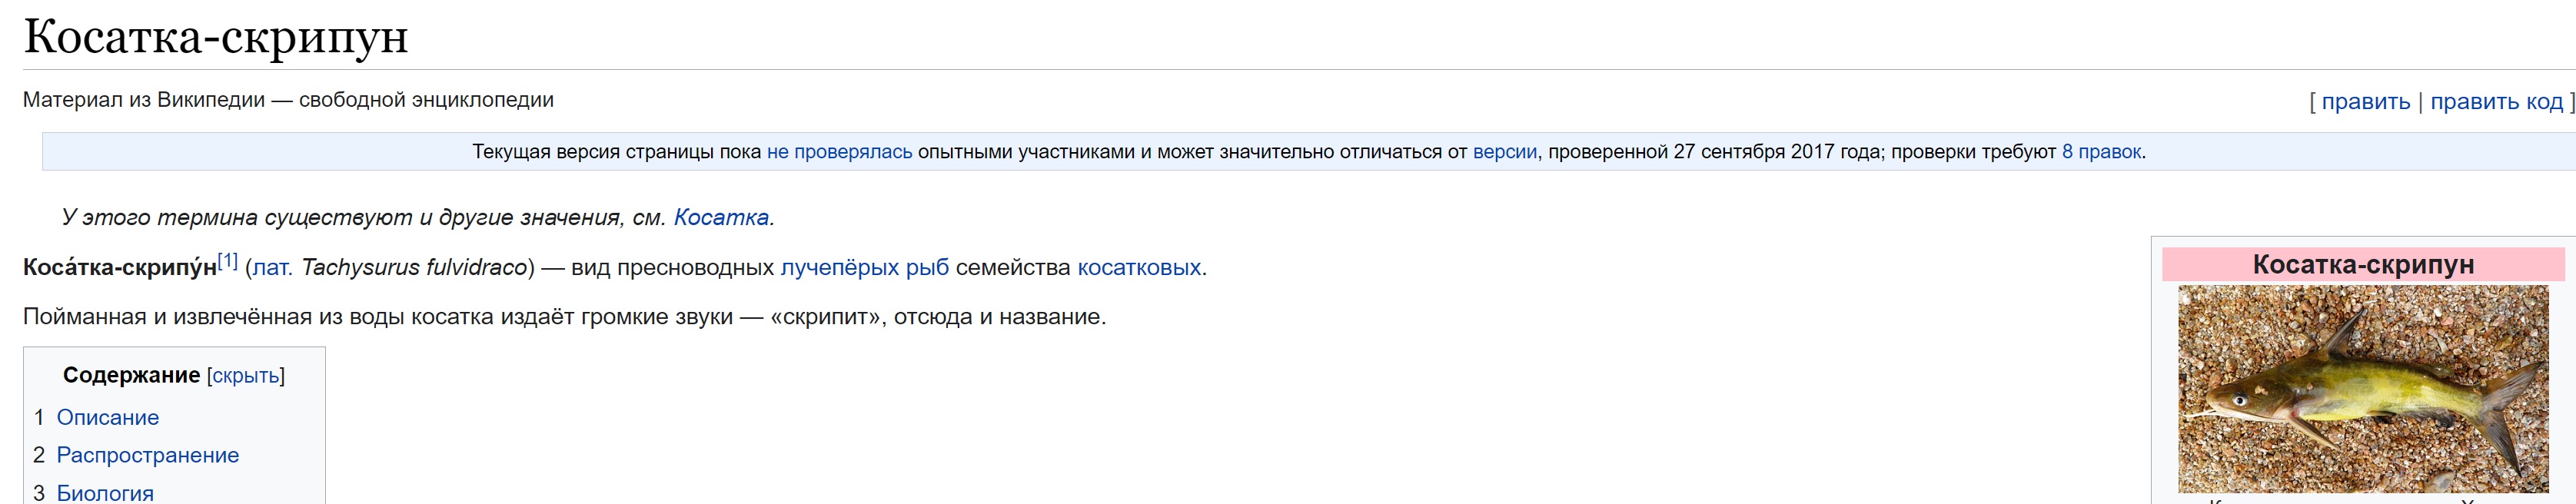This screenshot has width=2576, height=504.
Task: Click the pink 'Косатка-скрипун' infobox header
Action: (x=2363, y=265)
